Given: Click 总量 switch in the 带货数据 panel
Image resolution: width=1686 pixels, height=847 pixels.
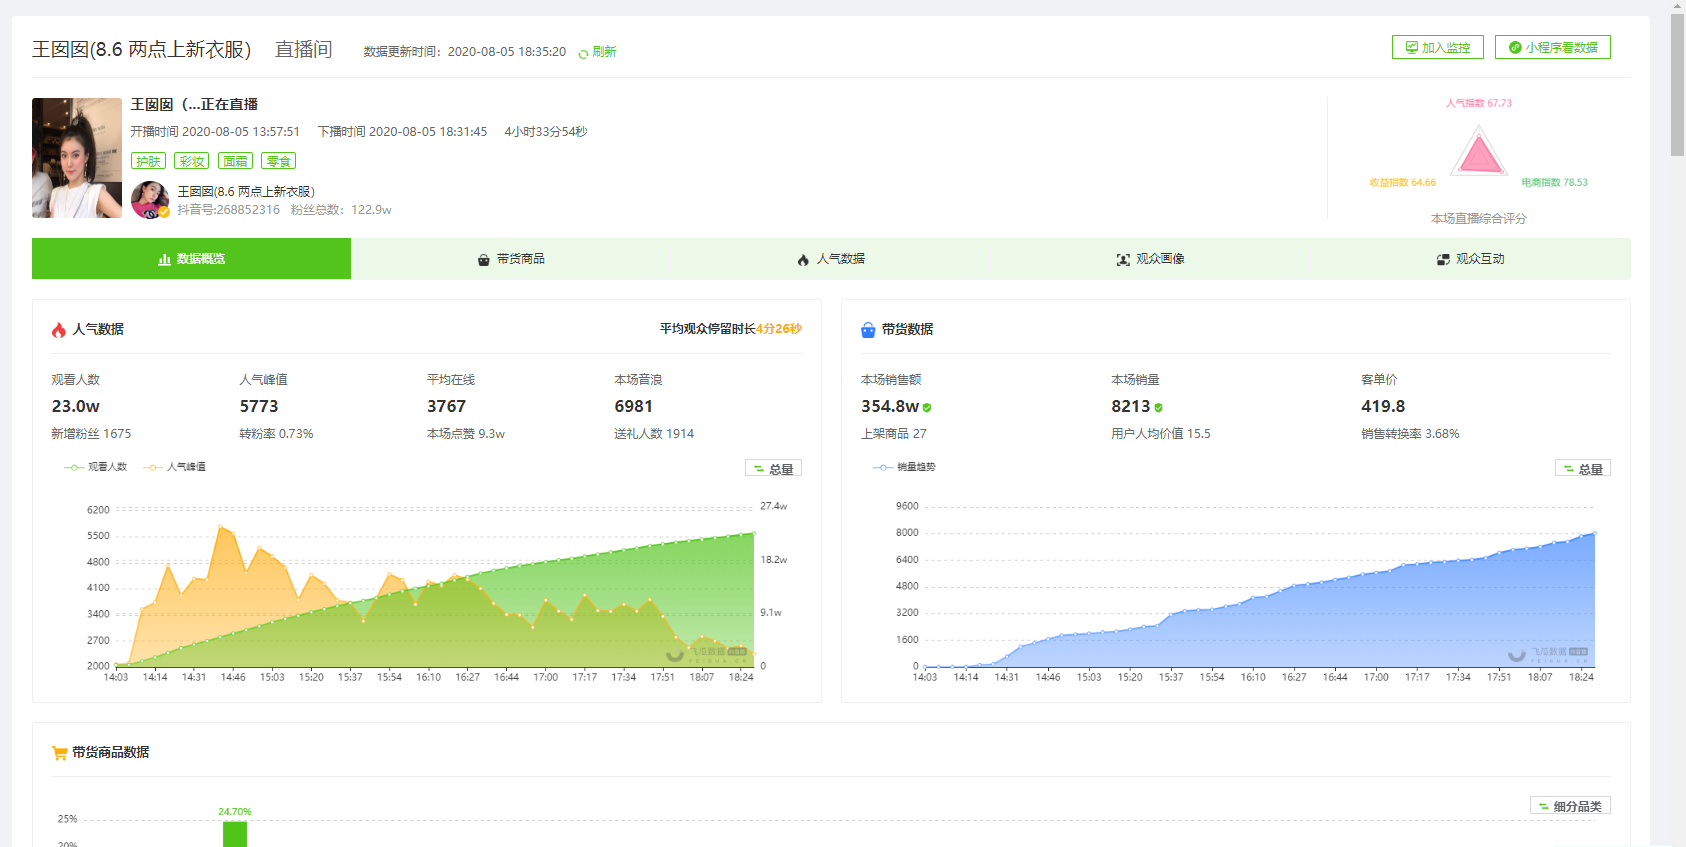Looking at the screenshot, I should pos(1583,468).
